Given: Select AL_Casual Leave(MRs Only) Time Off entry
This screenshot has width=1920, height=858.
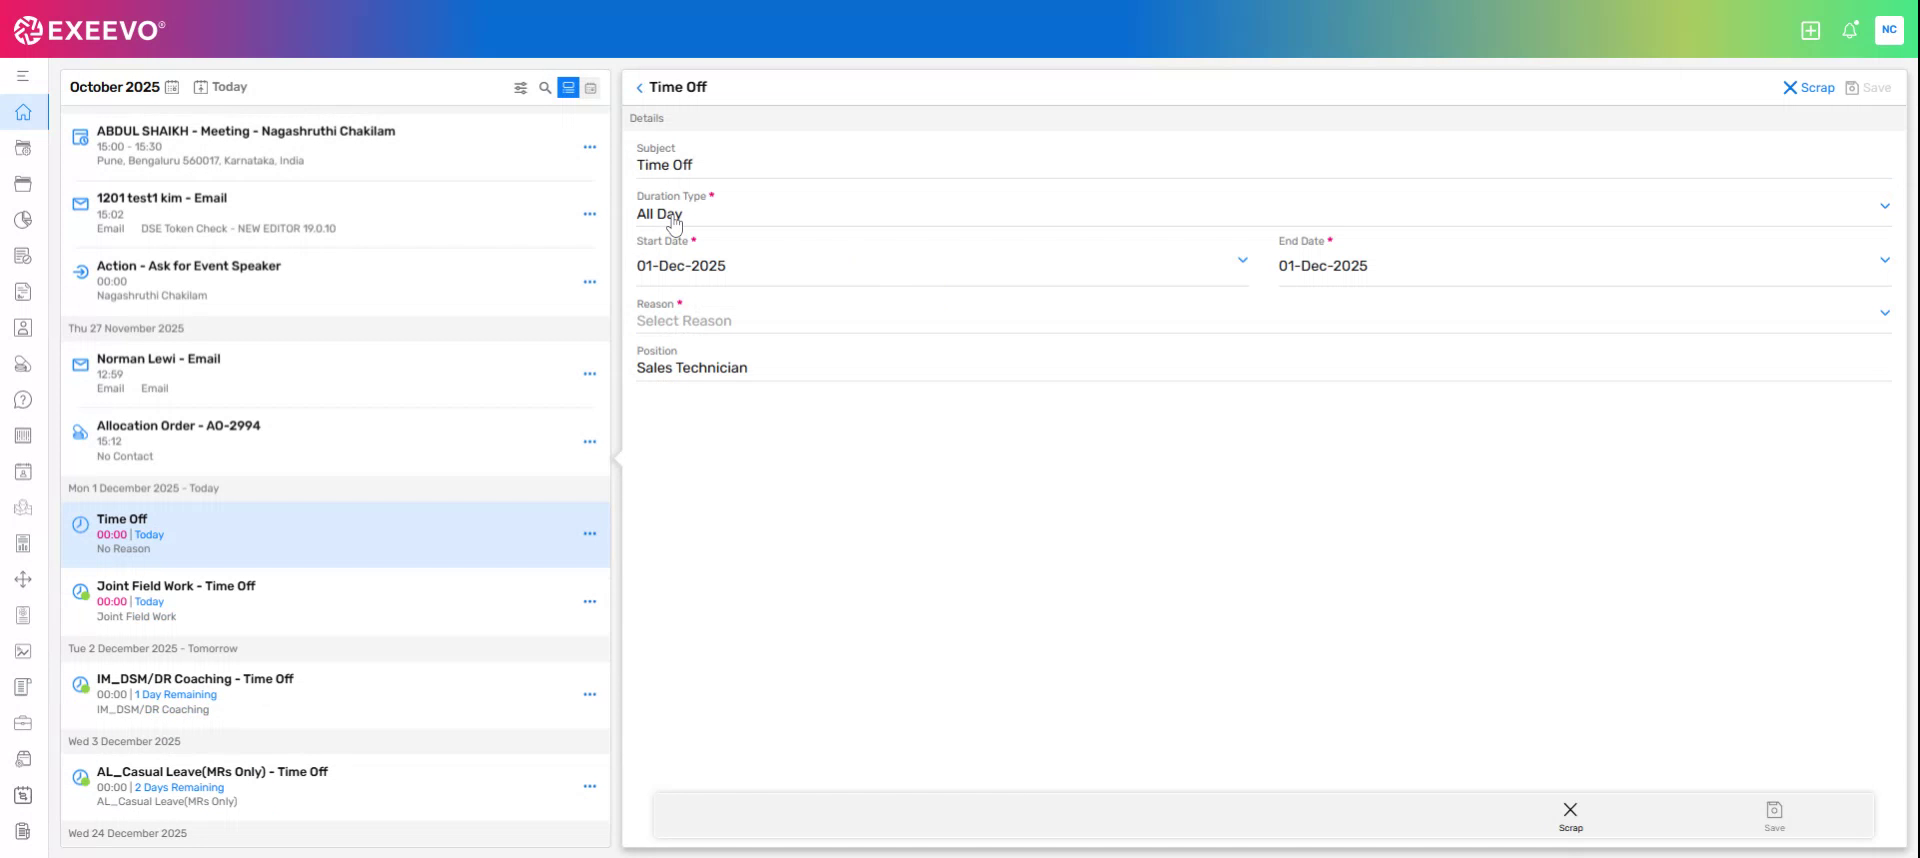Looking at the screenshot, I should pyautogui.click(x=335, y=787).
